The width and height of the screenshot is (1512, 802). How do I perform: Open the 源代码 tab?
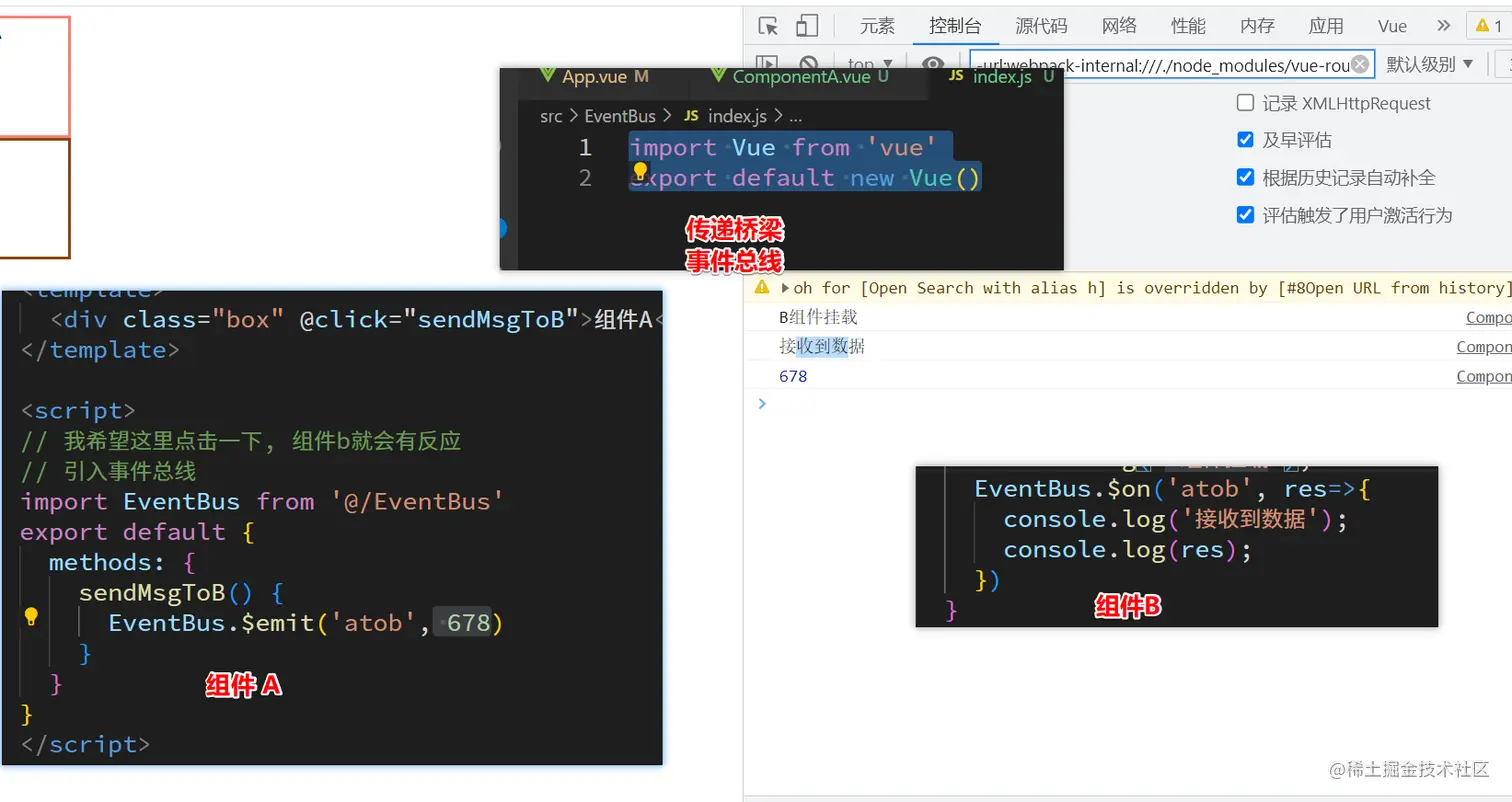point(1042,26)
